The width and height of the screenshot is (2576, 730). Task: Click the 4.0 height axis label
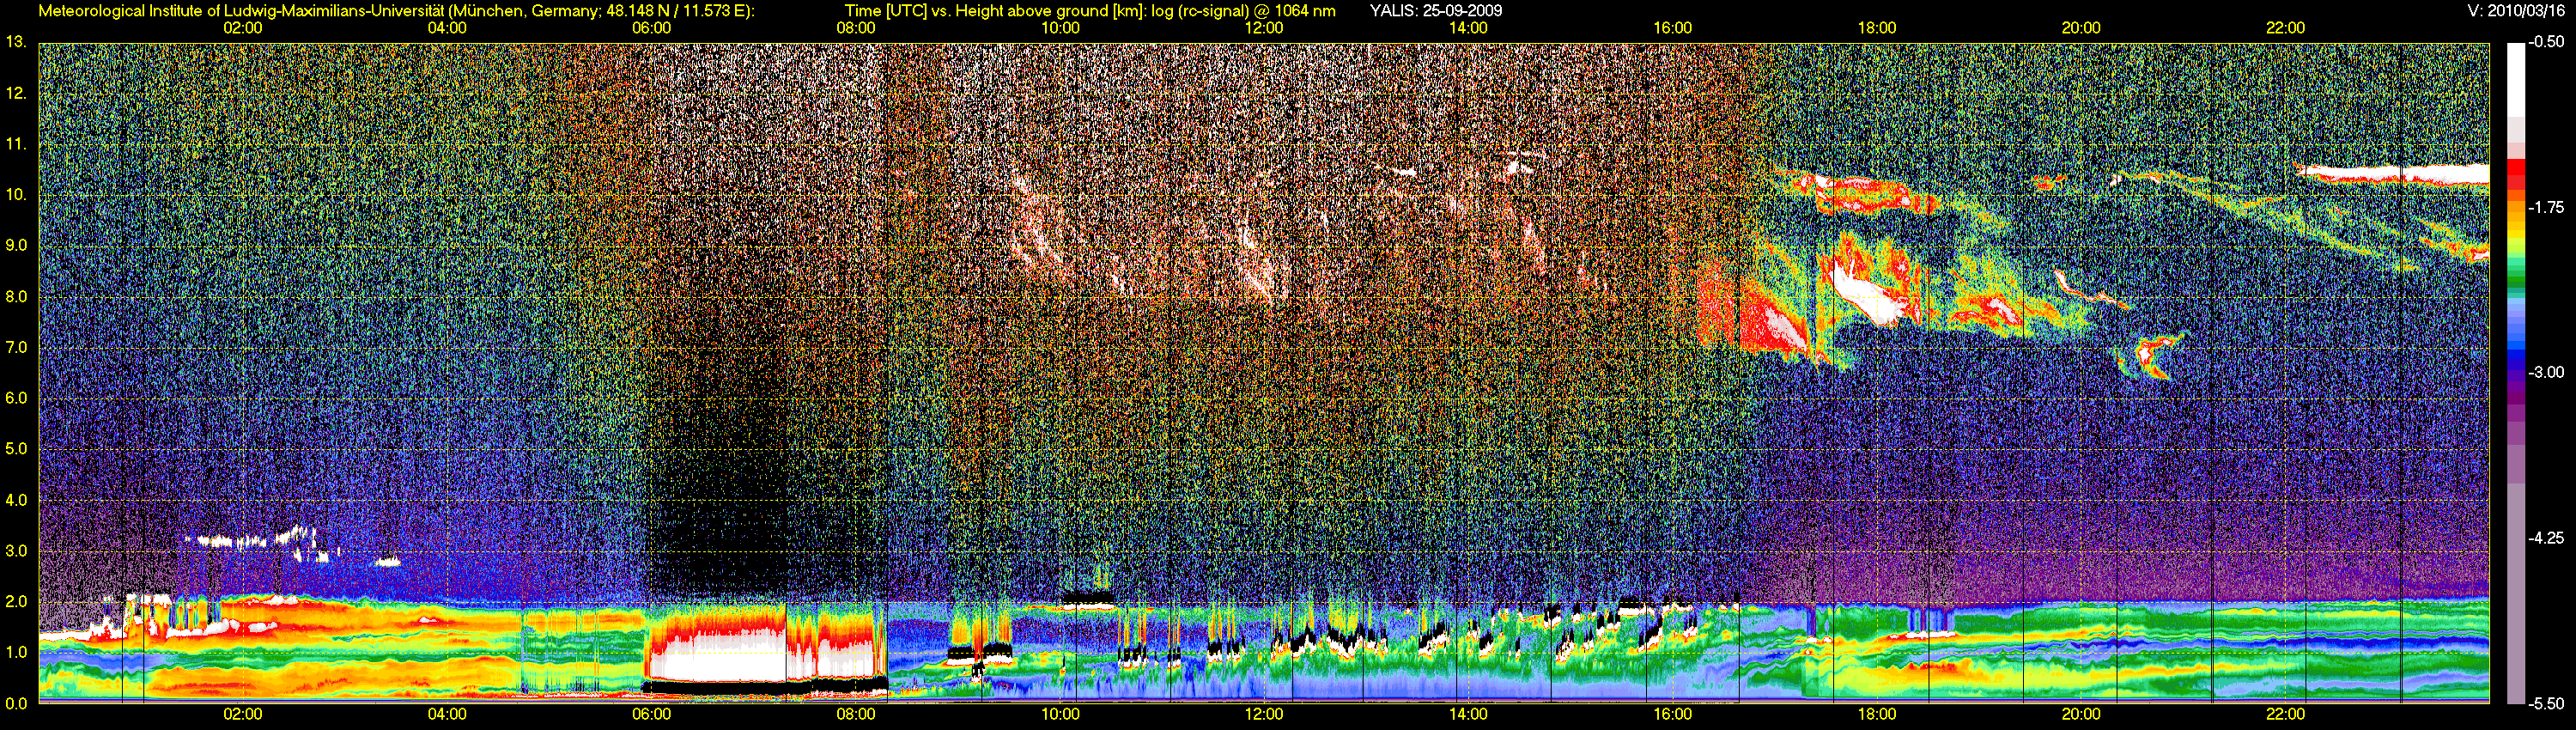pyautogui.click(x=15, y=499)
